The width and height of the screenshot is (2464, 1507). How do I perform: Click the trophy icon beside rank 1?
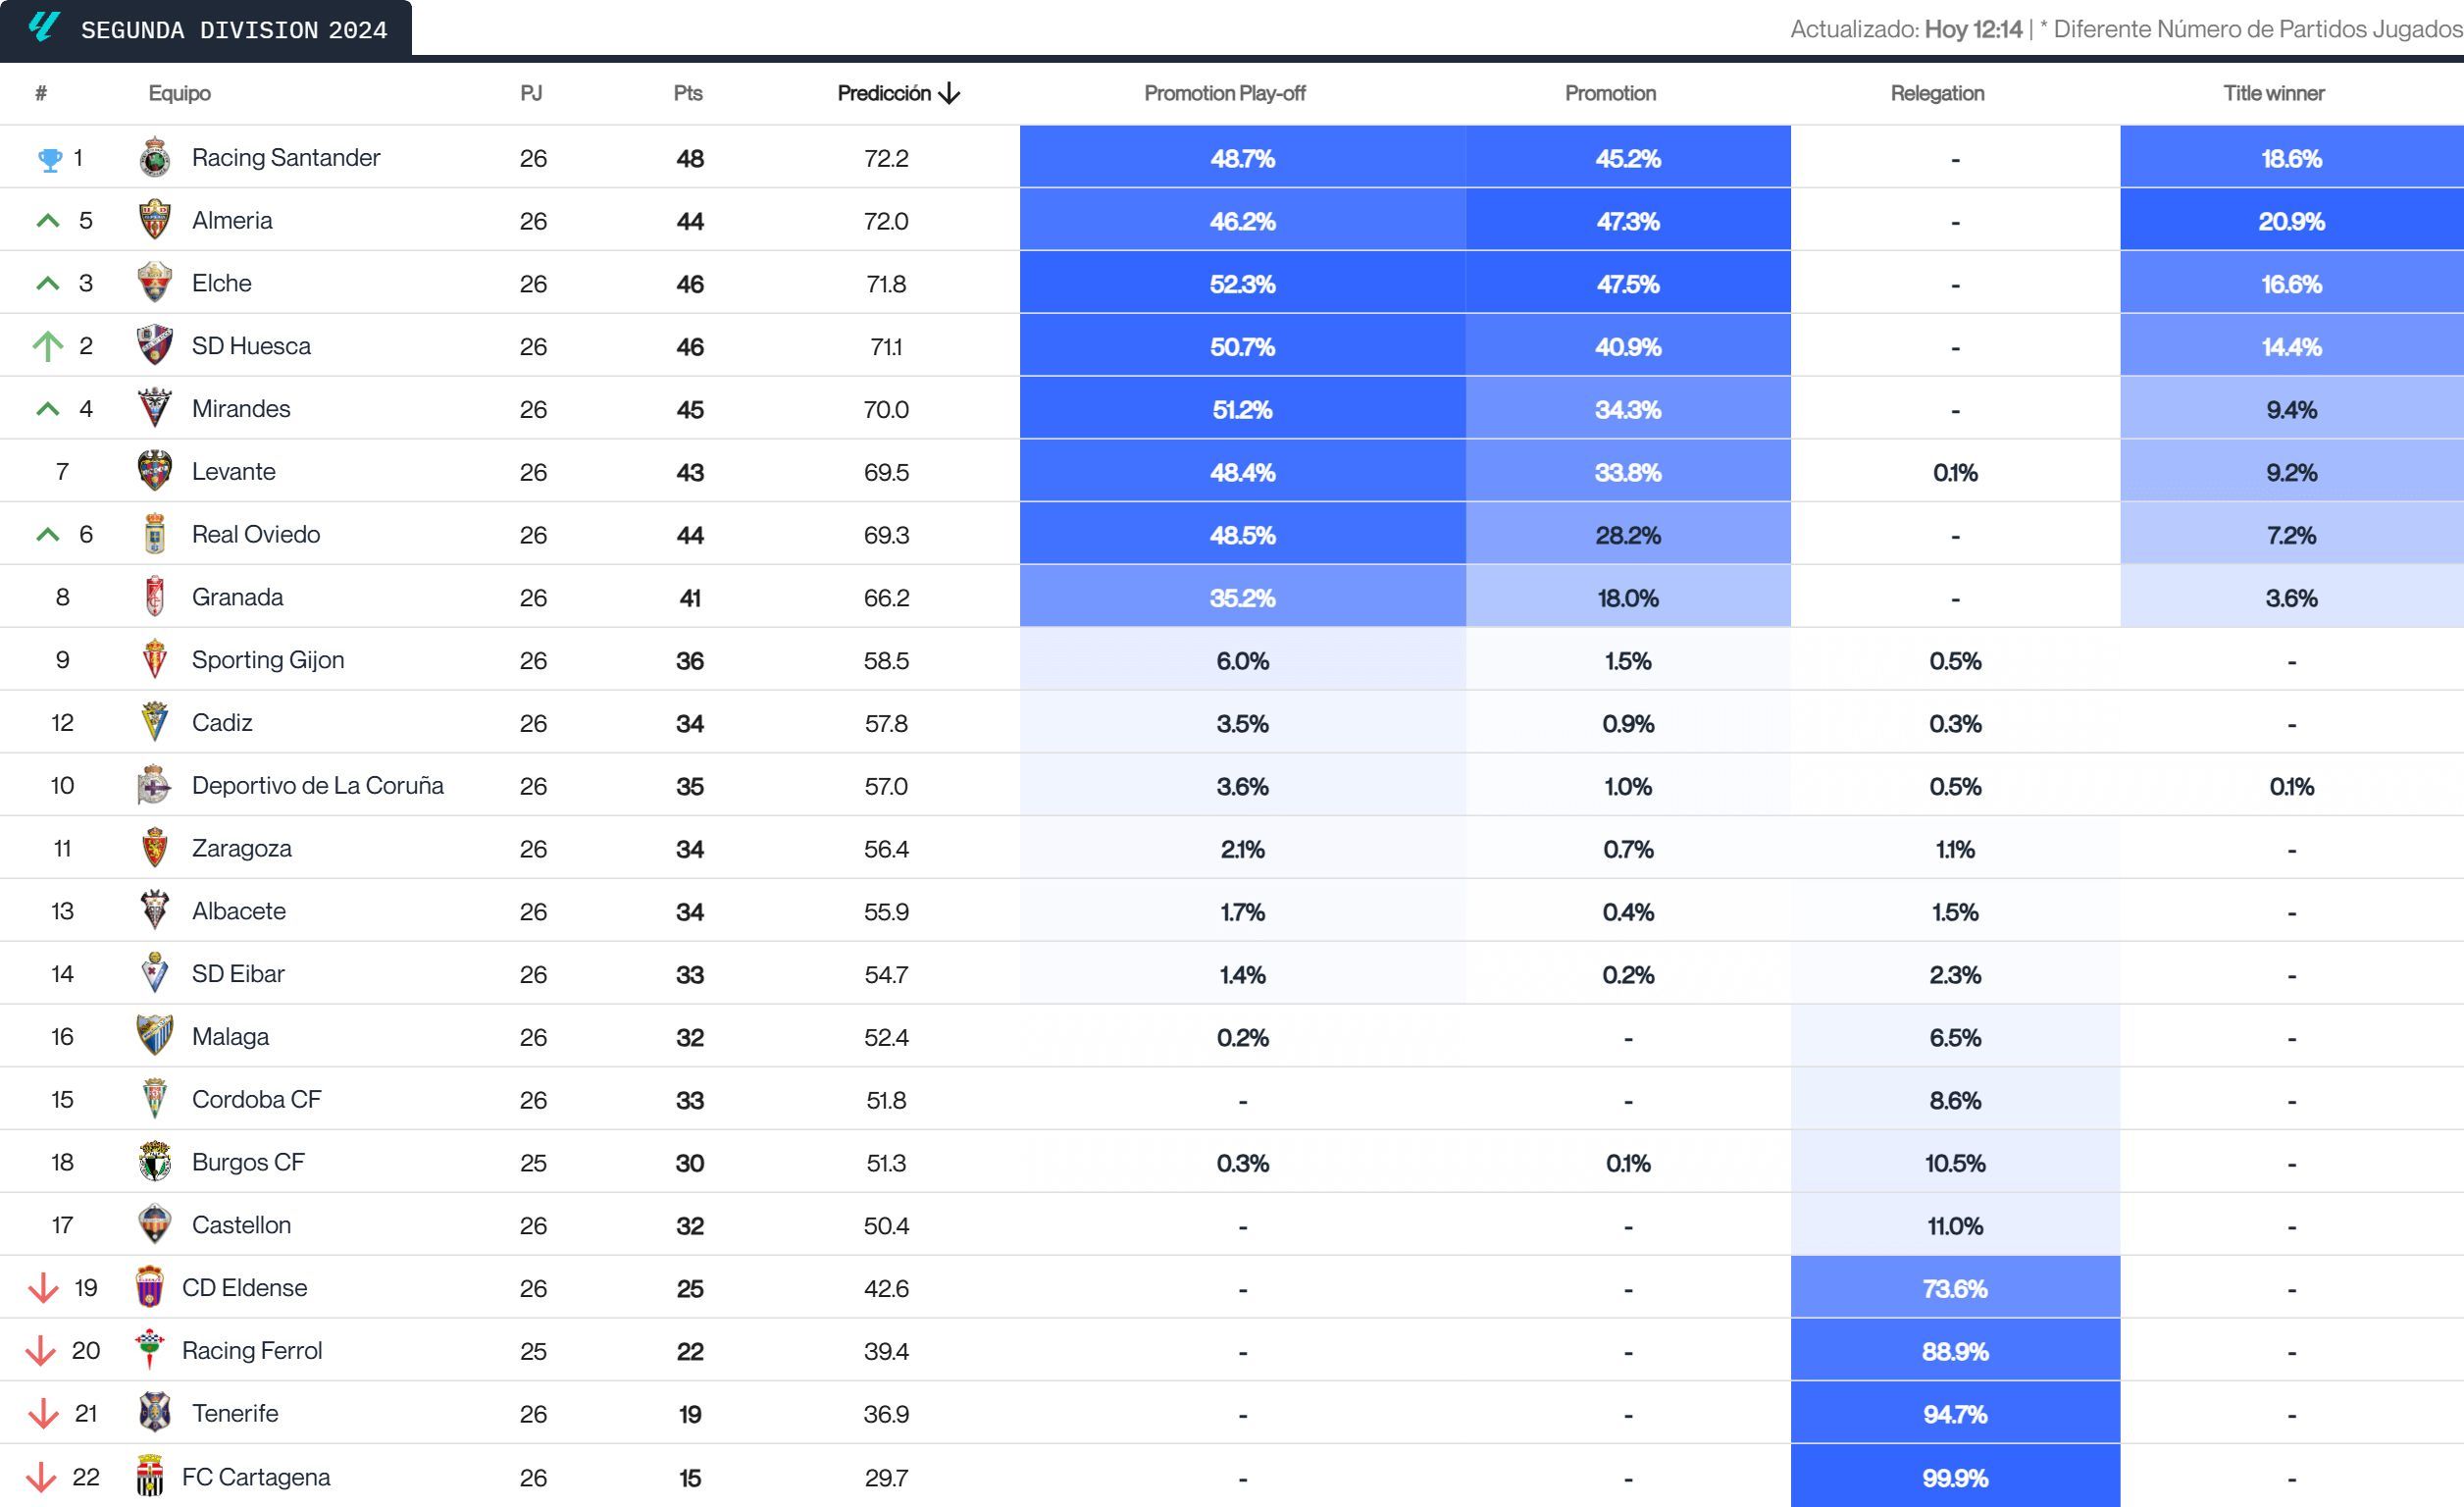pyautogui.click(x=49, y=159)
